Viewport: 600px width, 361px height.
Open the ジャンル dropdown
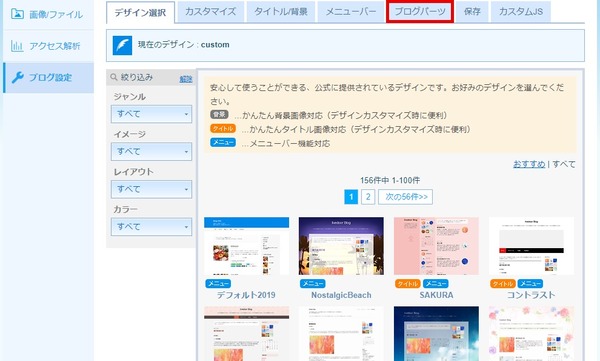point(152,114)
